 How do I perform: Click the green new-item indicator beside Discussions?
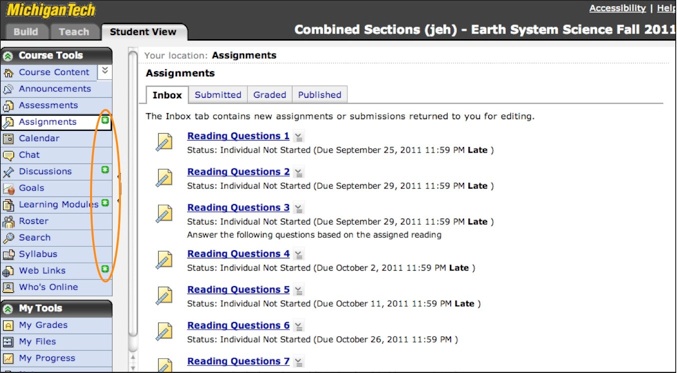pyautogui.click(x=105, y=170)
